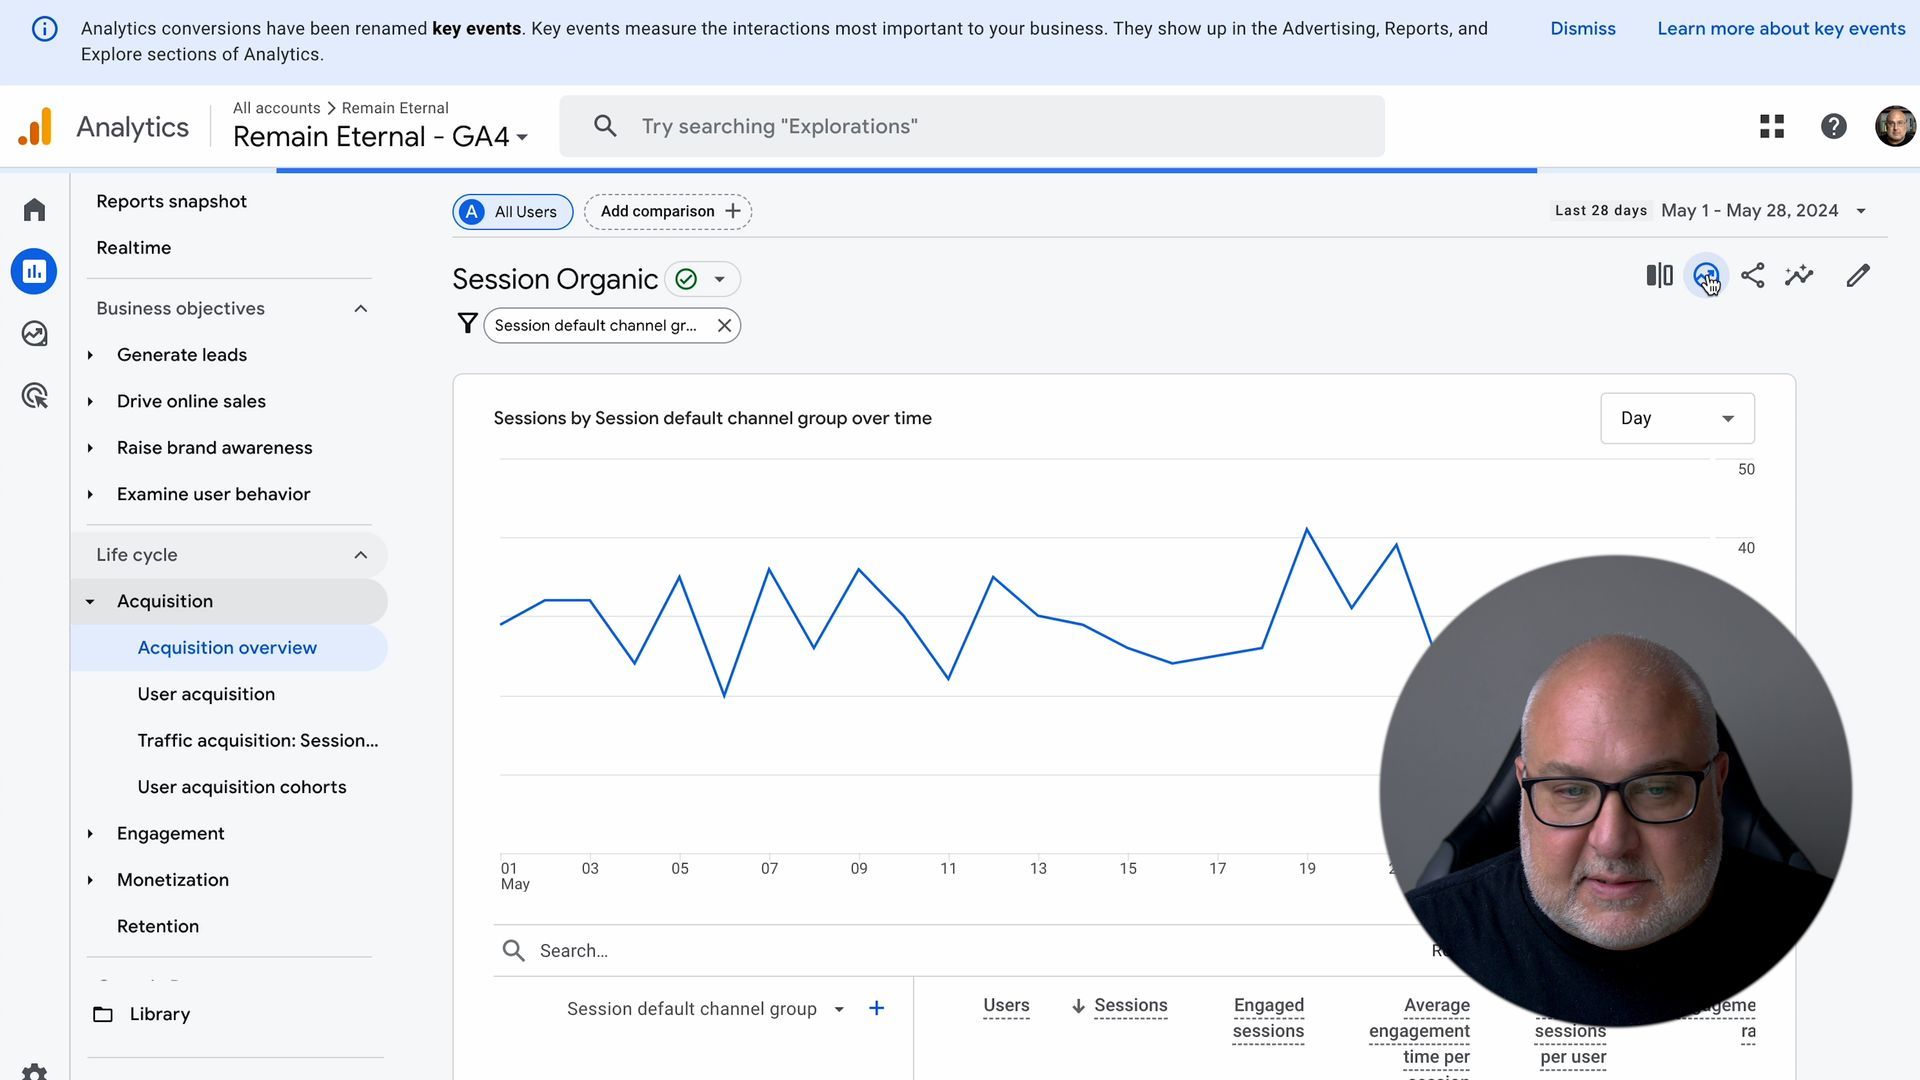Select the anomaly detection icon
This screenshot has height=1080, width=1920.
click(x=1799, y=278)
